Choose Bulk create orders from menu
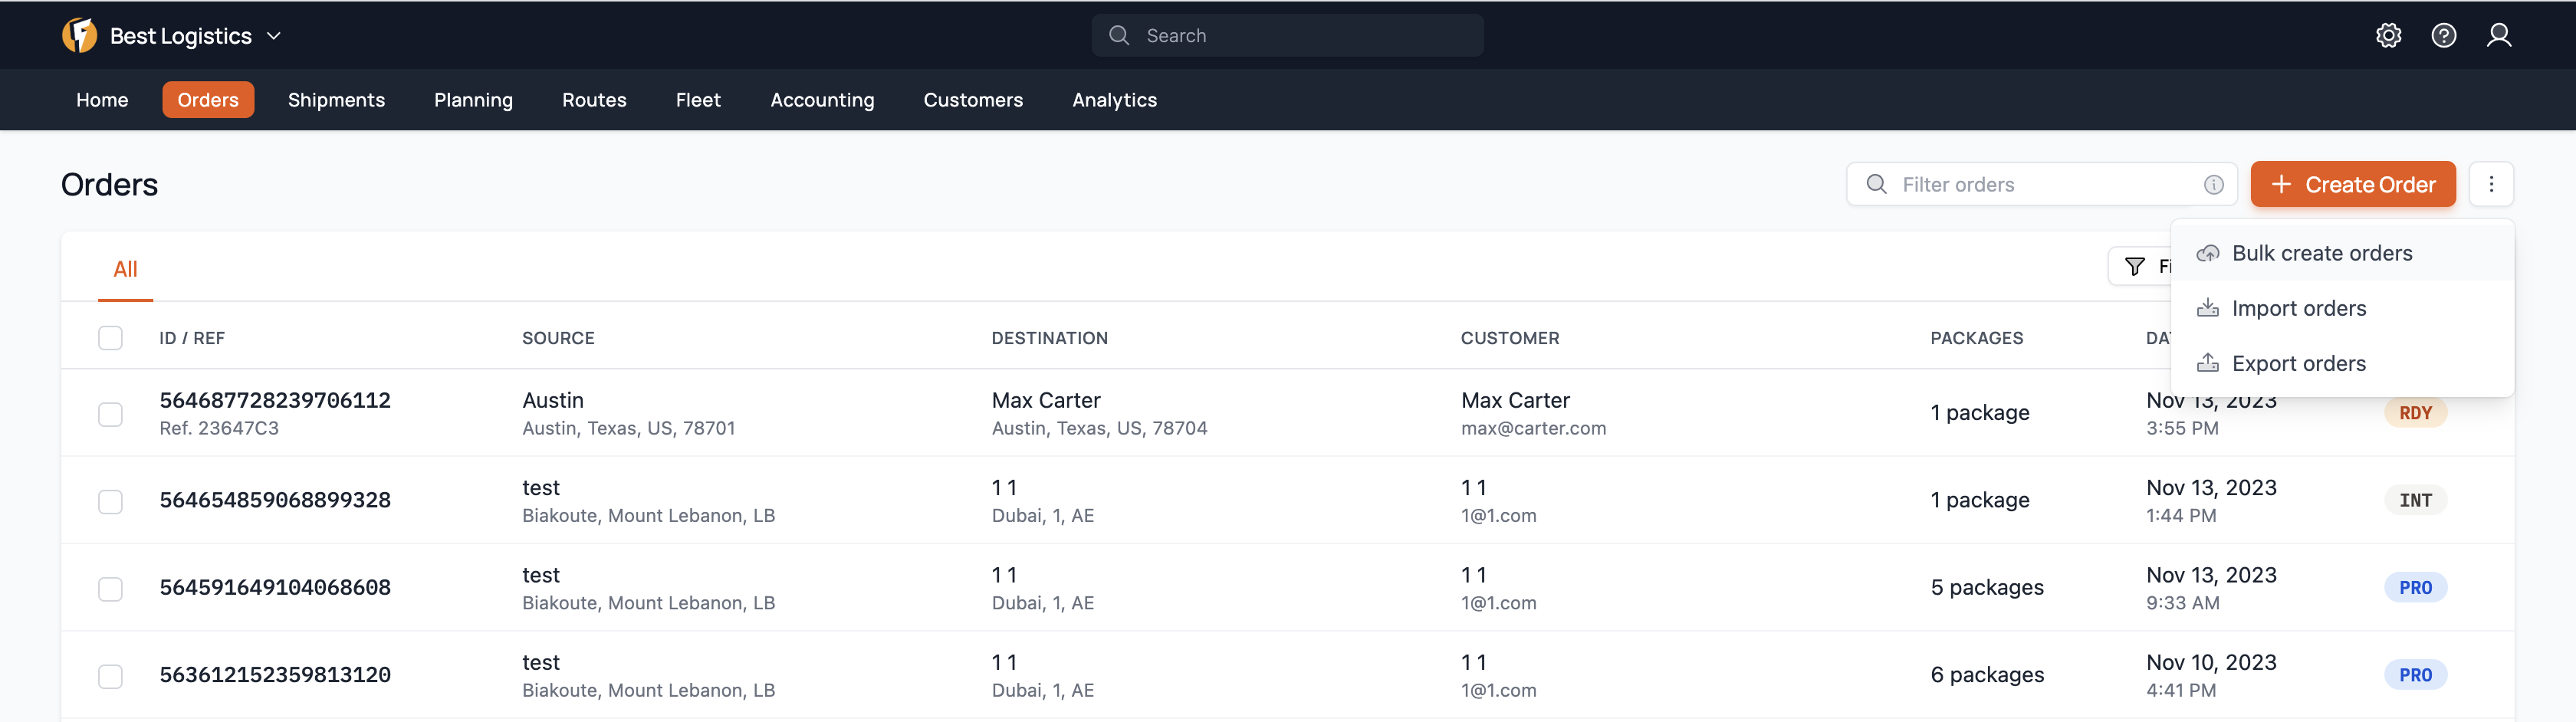The height and width of the screenshot is (722, 2576). point(2321,254)
